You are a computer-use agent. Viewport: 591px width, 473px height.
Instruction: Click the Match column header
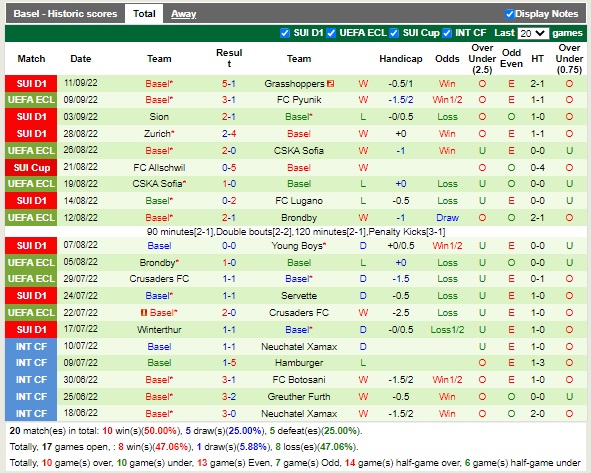[x=31, y=59]
